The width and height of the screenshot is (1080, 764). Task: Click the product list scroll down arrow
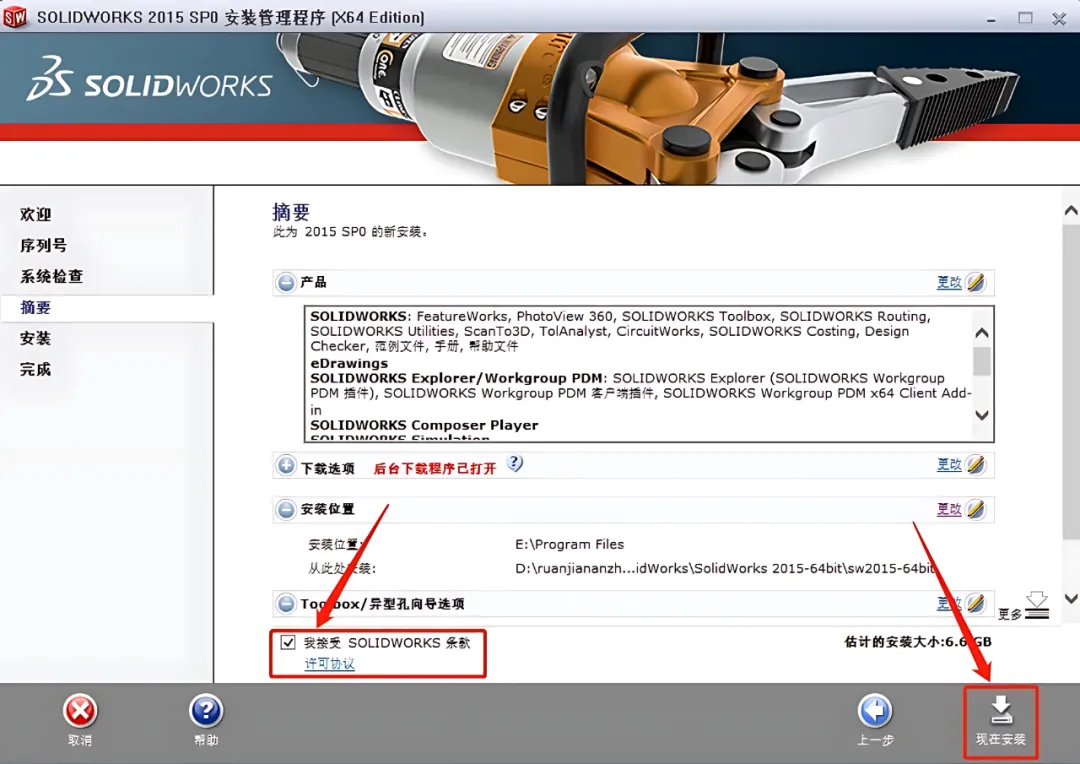(x=982, y=415)
